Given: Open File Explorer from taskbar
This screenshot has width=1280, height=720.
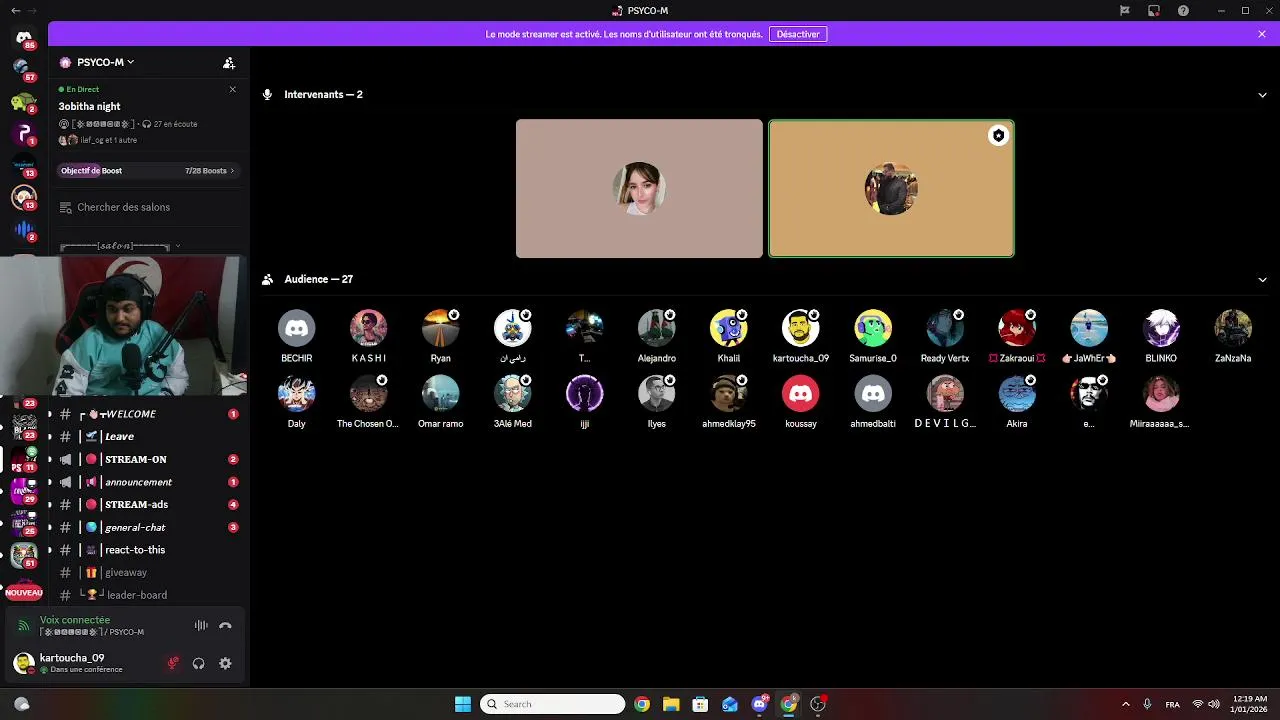Looking at the screenshot, I should (671, 704).
